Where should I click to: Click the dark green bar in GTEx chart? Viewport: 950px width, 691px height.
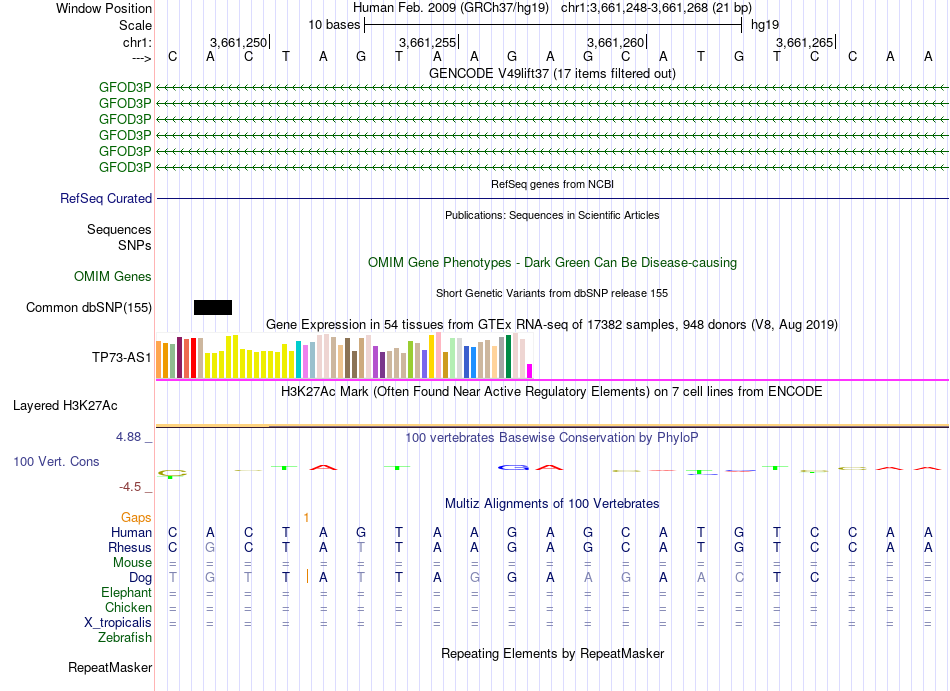coord(509,357)
